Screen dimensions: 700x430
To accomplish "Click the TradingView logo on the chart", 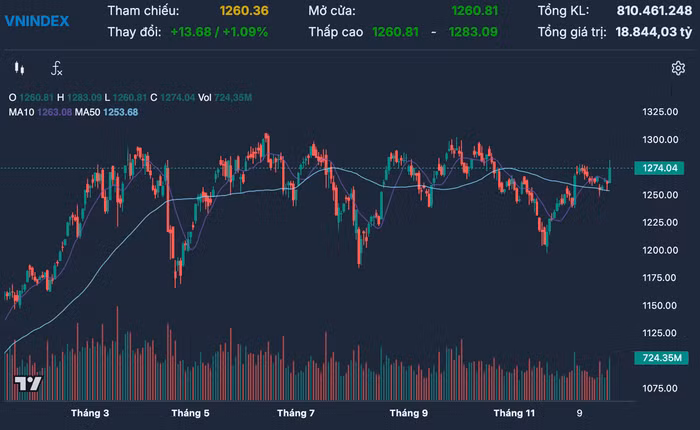I will click(27, 385).
